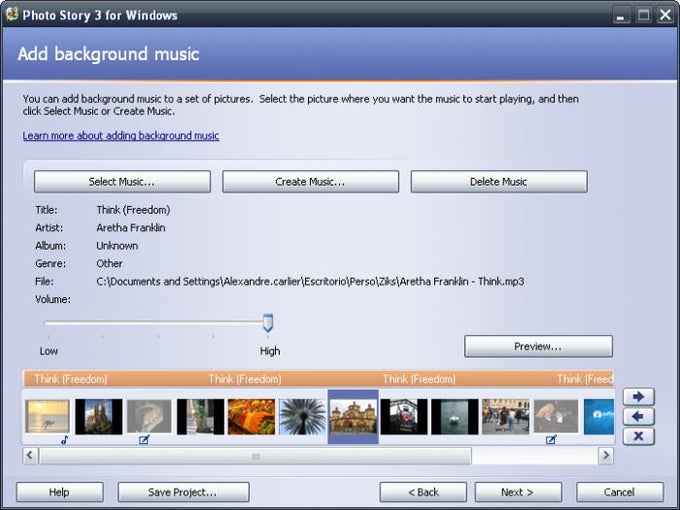Viewport: 680px width, 510px height.
Task: Minimize the Photo Story window
Action: (x=621, y=15)
